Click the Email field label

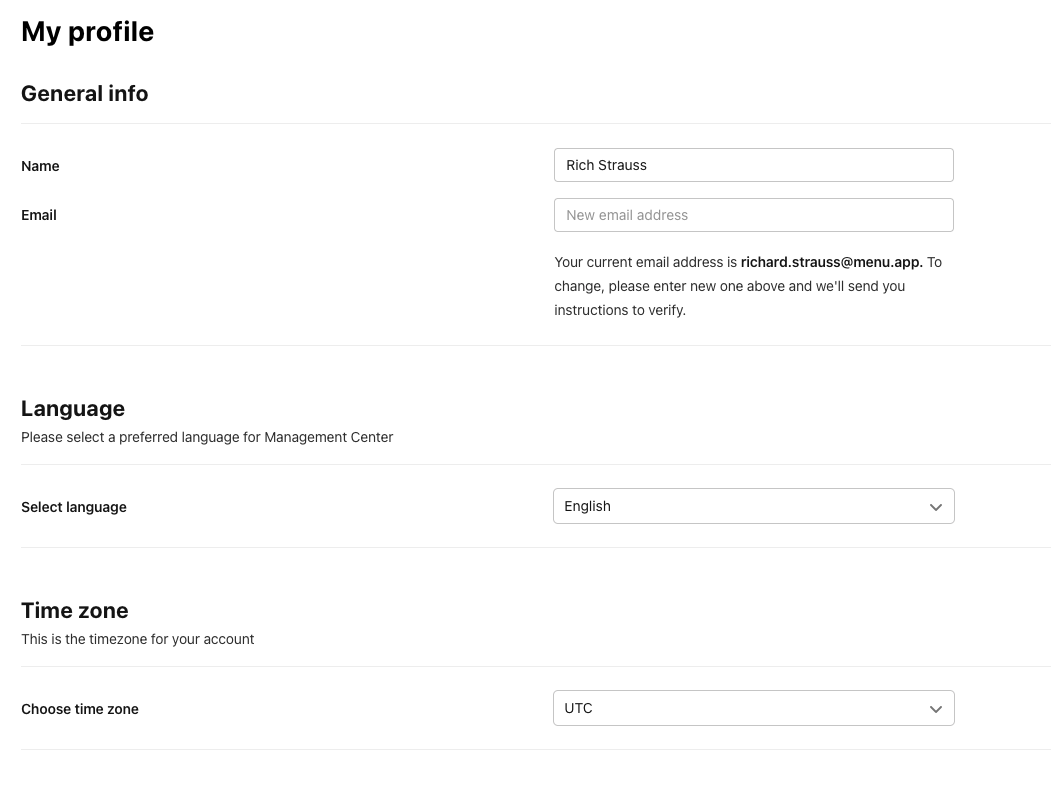(39, 215)
